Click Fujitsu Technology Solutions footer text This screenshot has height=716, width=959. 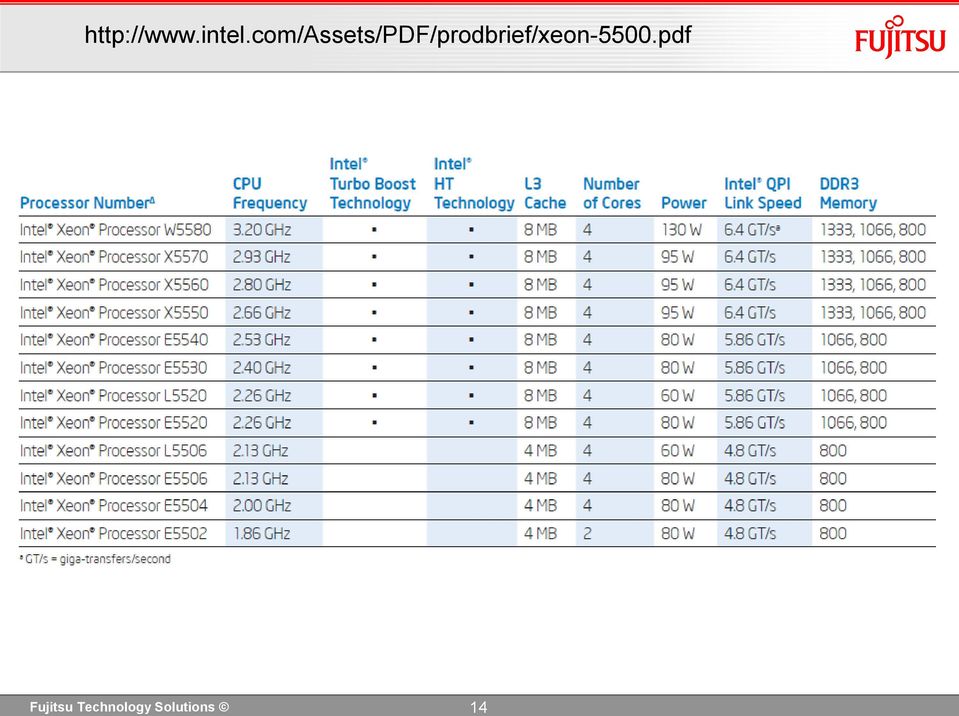click(x=129, y=707)
